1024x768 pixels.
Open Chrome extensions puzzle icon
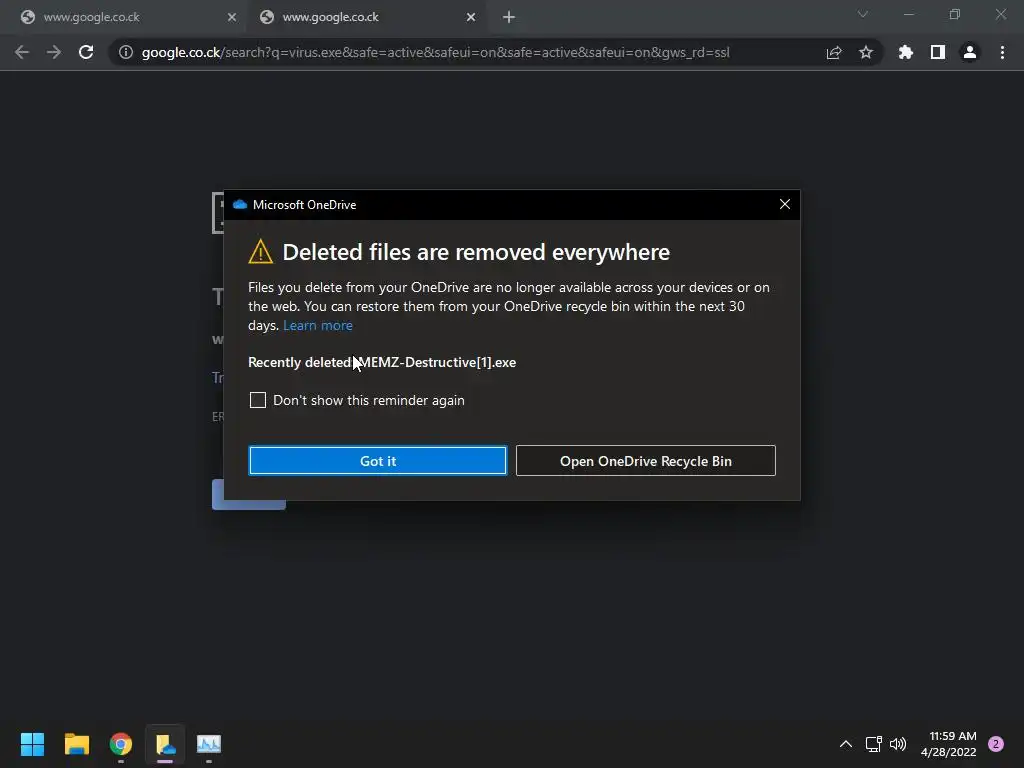[906, 52]
